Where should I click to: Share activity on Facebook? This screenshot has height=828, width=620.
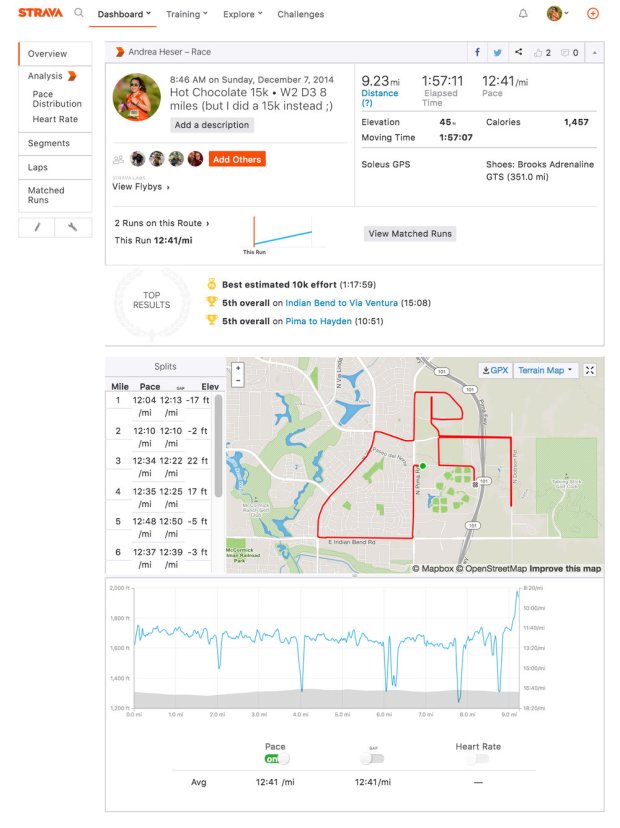click(476, 52)
